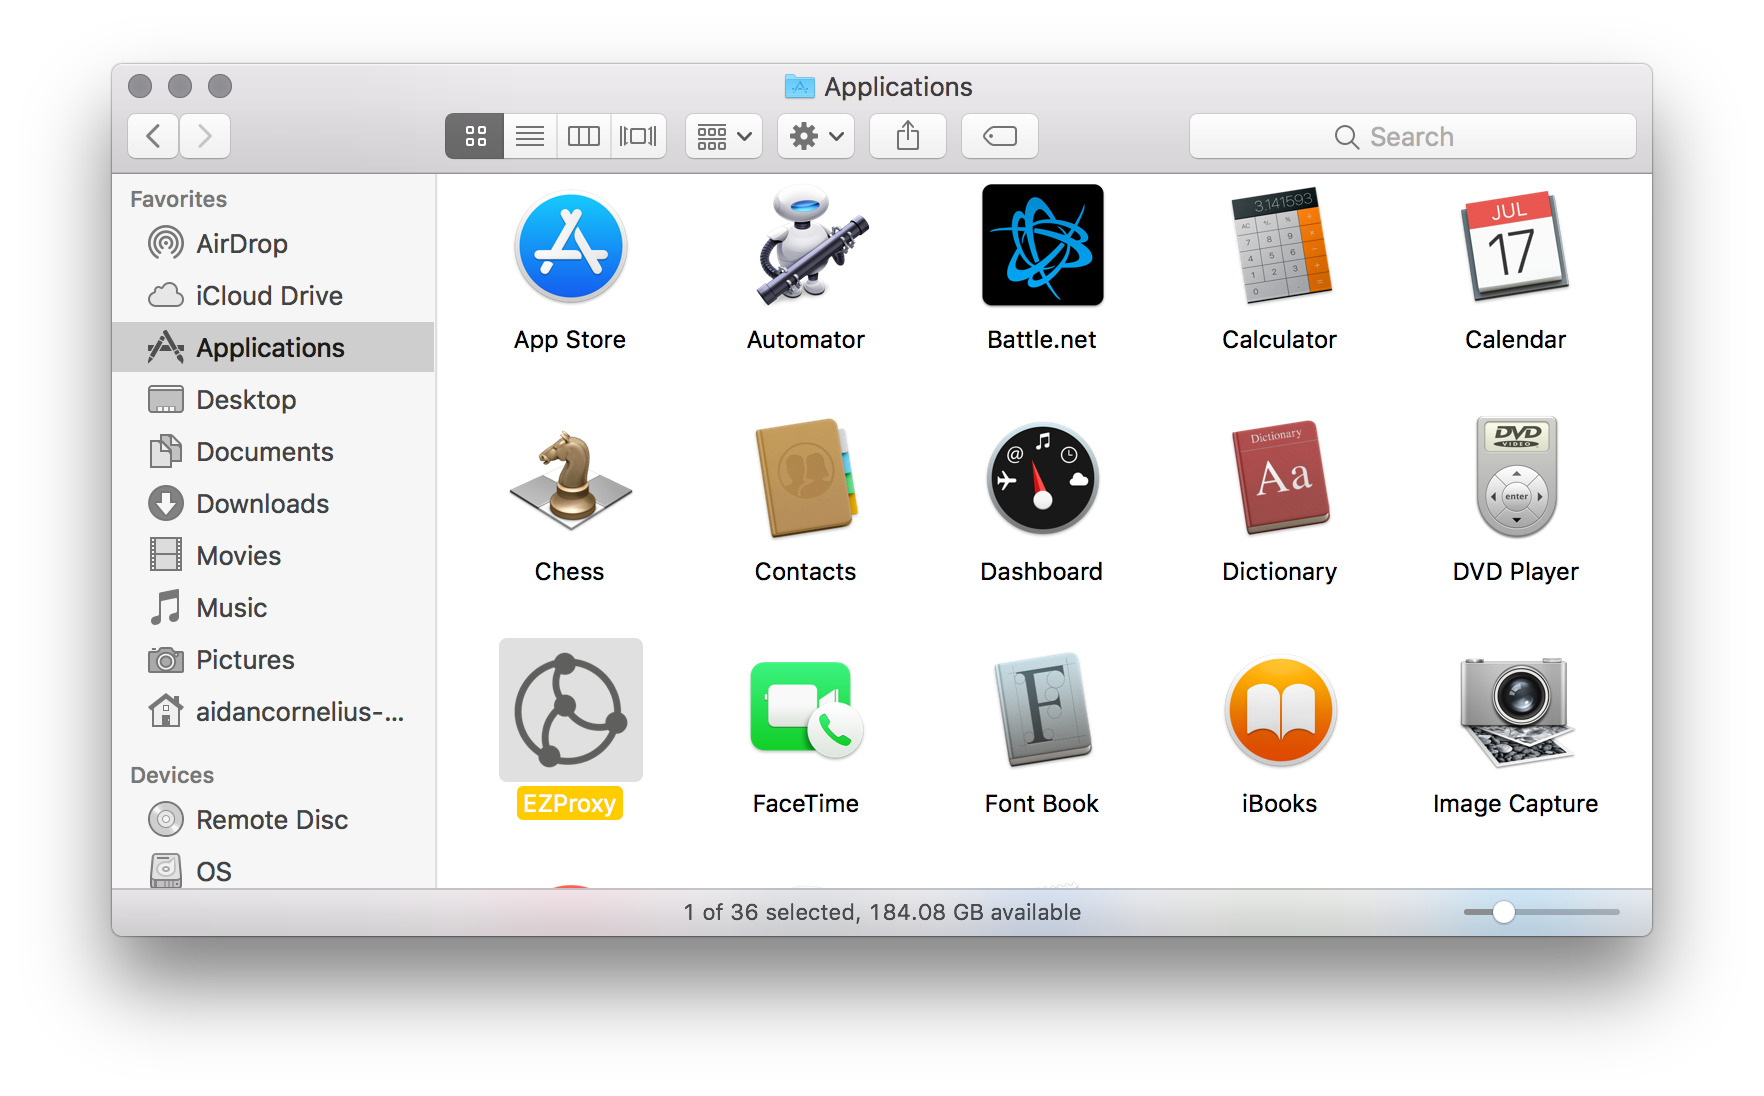The width and height of the screenshot is (1764, 1096).
Task: Click the Chess knight icon
Action: (570, 480)
